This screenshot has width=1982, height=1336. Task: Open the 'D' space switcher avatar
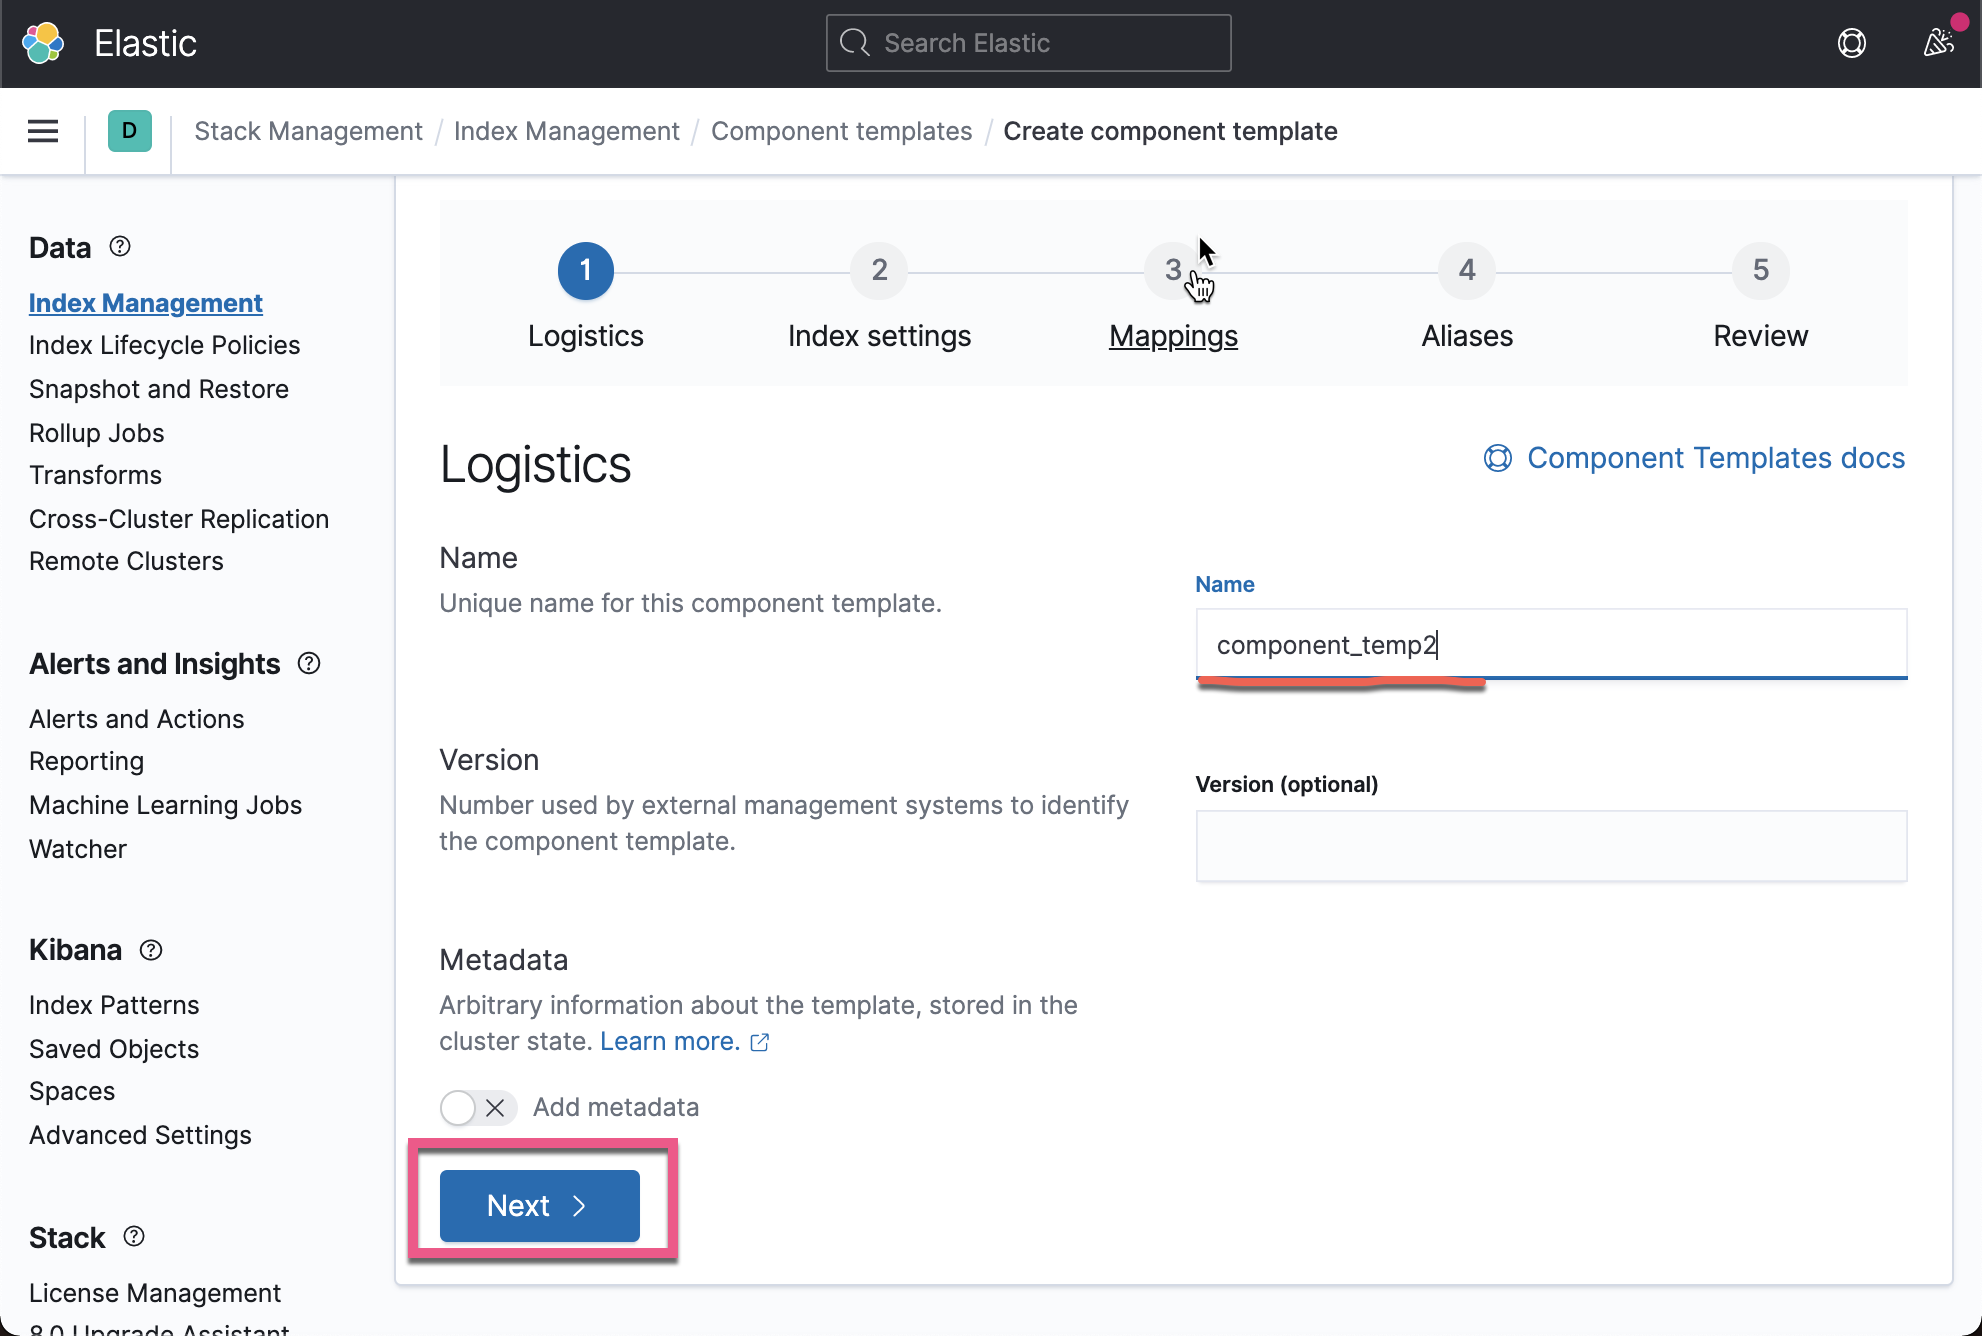[128, 131]
